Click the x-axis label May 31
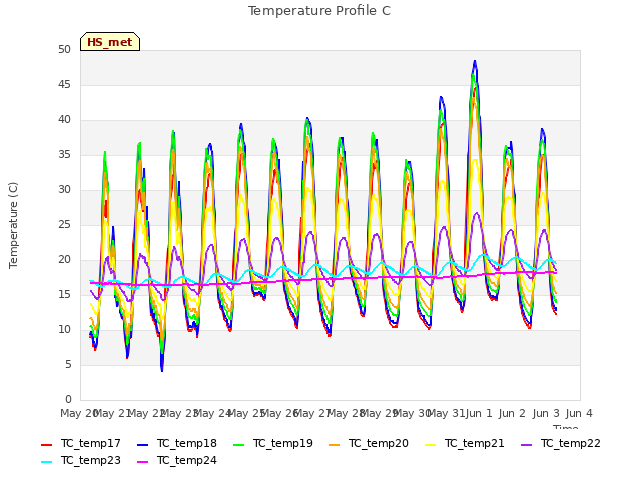Screen dimensions: 640x480 446,413
